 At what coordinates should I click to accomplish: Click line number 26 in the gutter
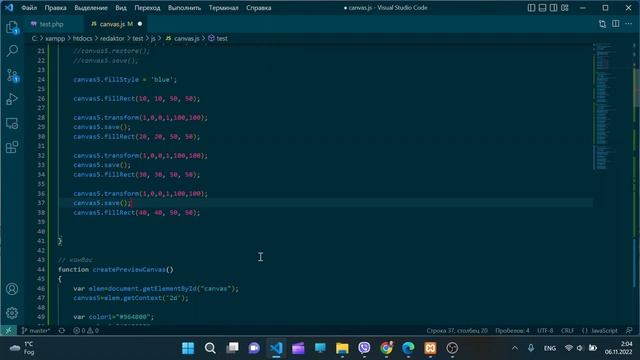click(41, 99)
